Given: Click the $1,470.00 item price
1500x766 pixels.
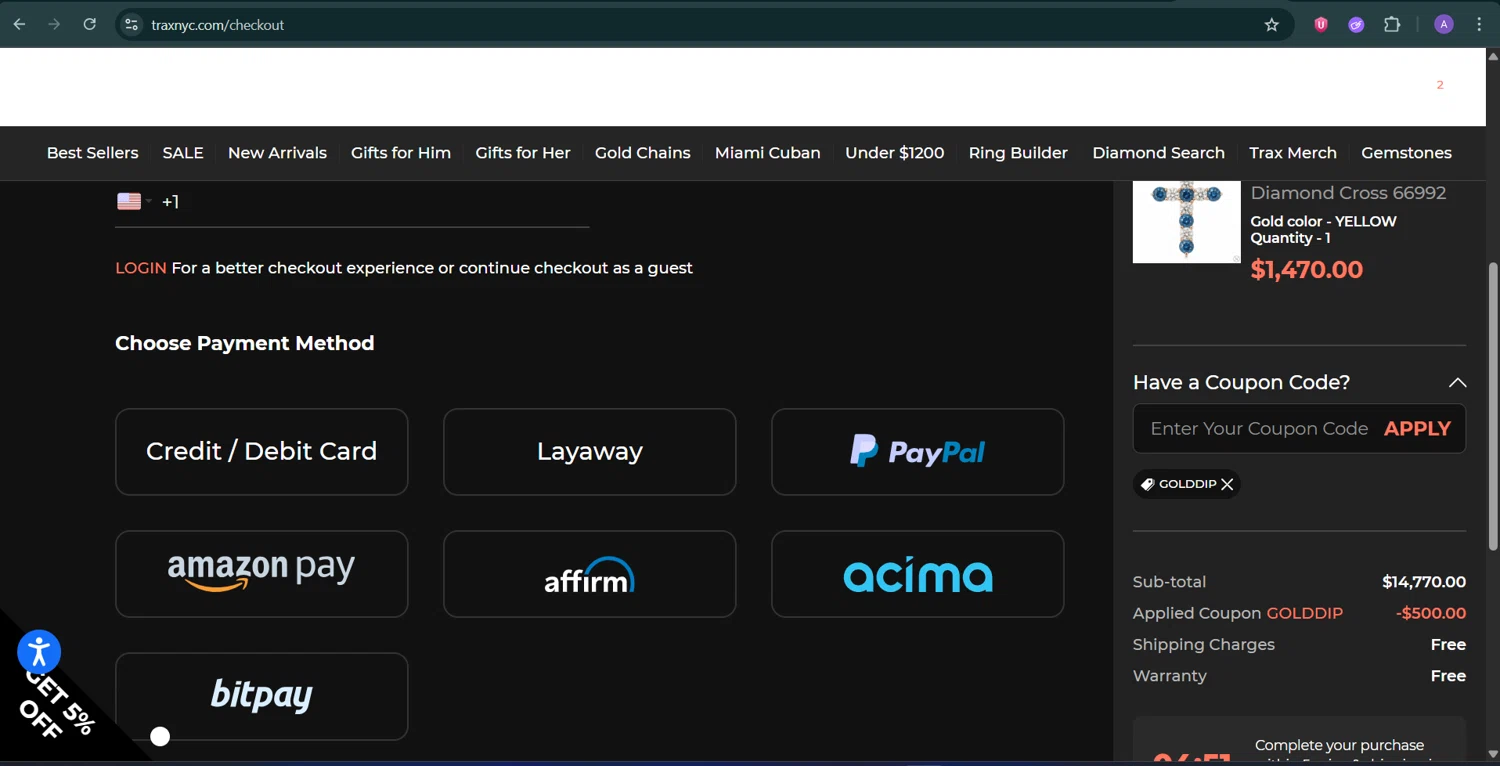Looking at the screenshot, I should [1307, 270].
